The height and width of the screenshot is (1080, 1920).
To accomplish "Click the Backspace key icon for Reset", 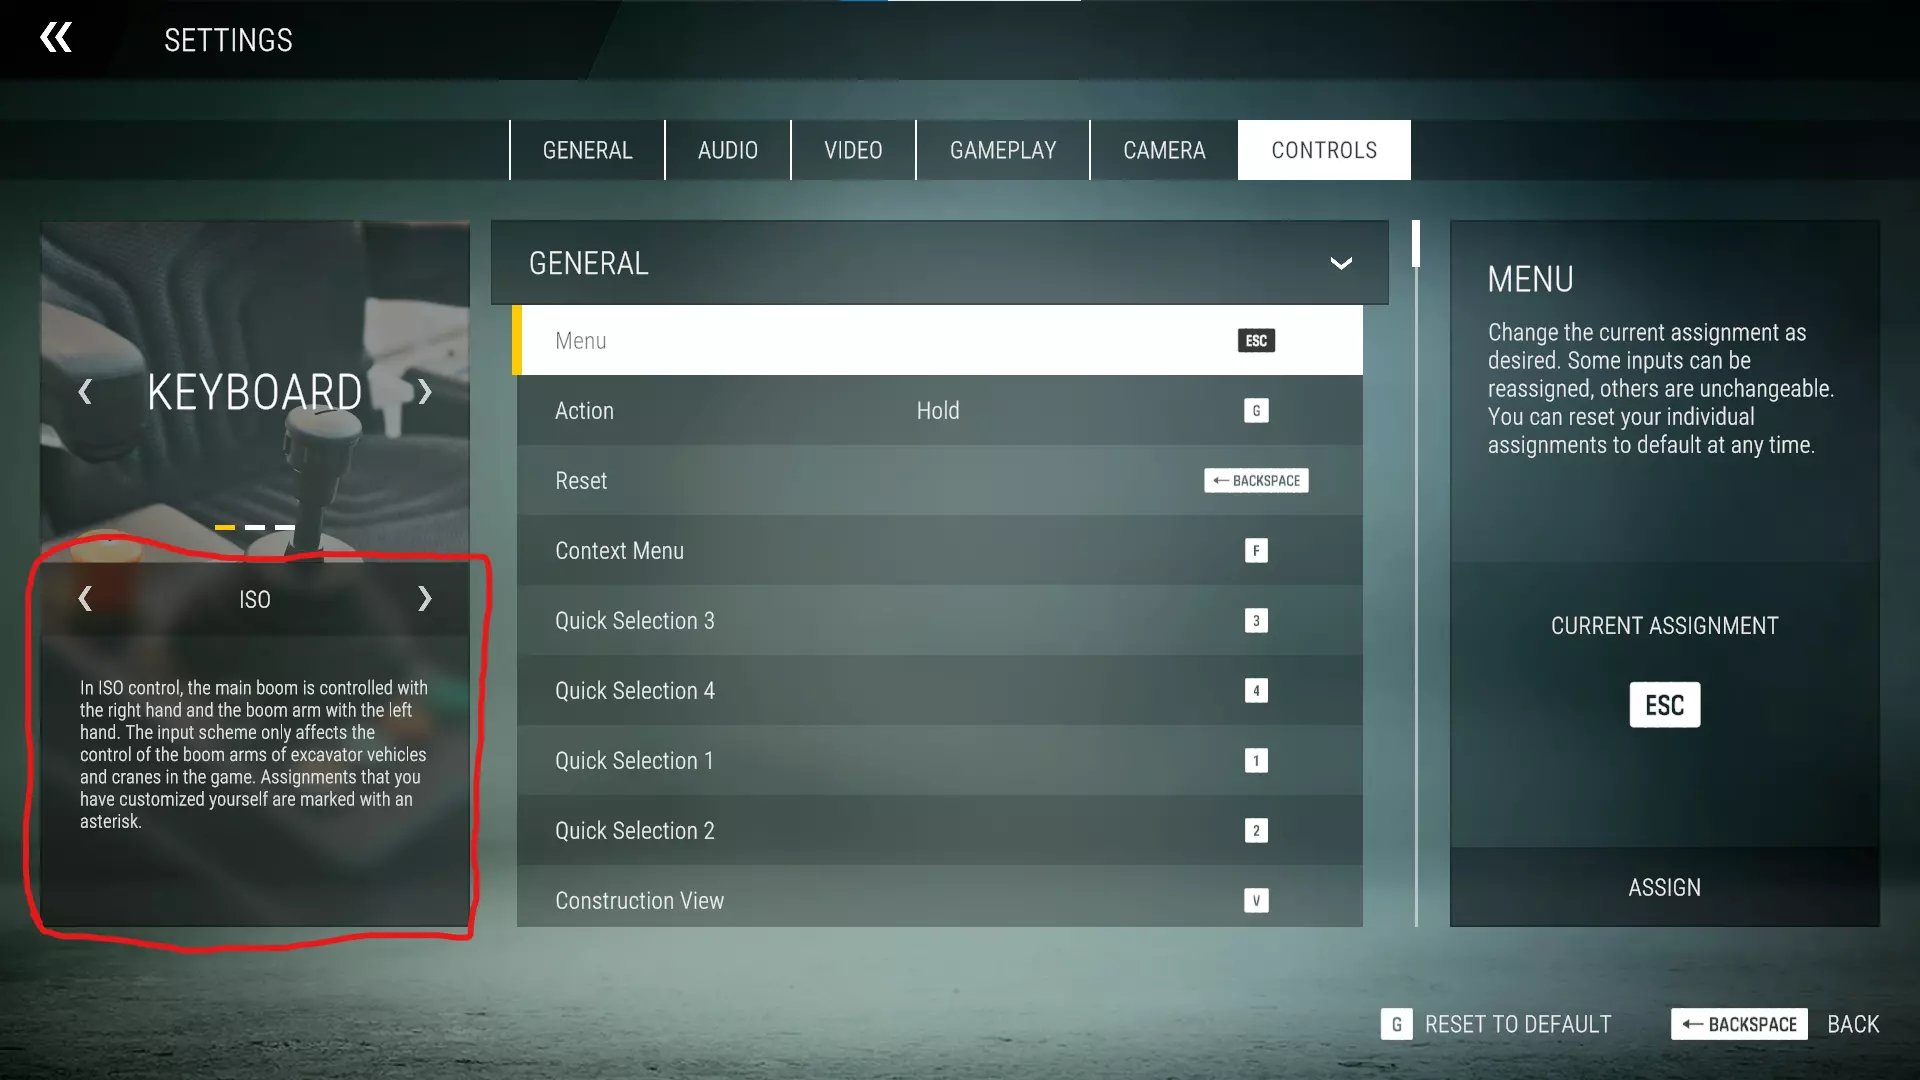I will [x=1256, y=481].
